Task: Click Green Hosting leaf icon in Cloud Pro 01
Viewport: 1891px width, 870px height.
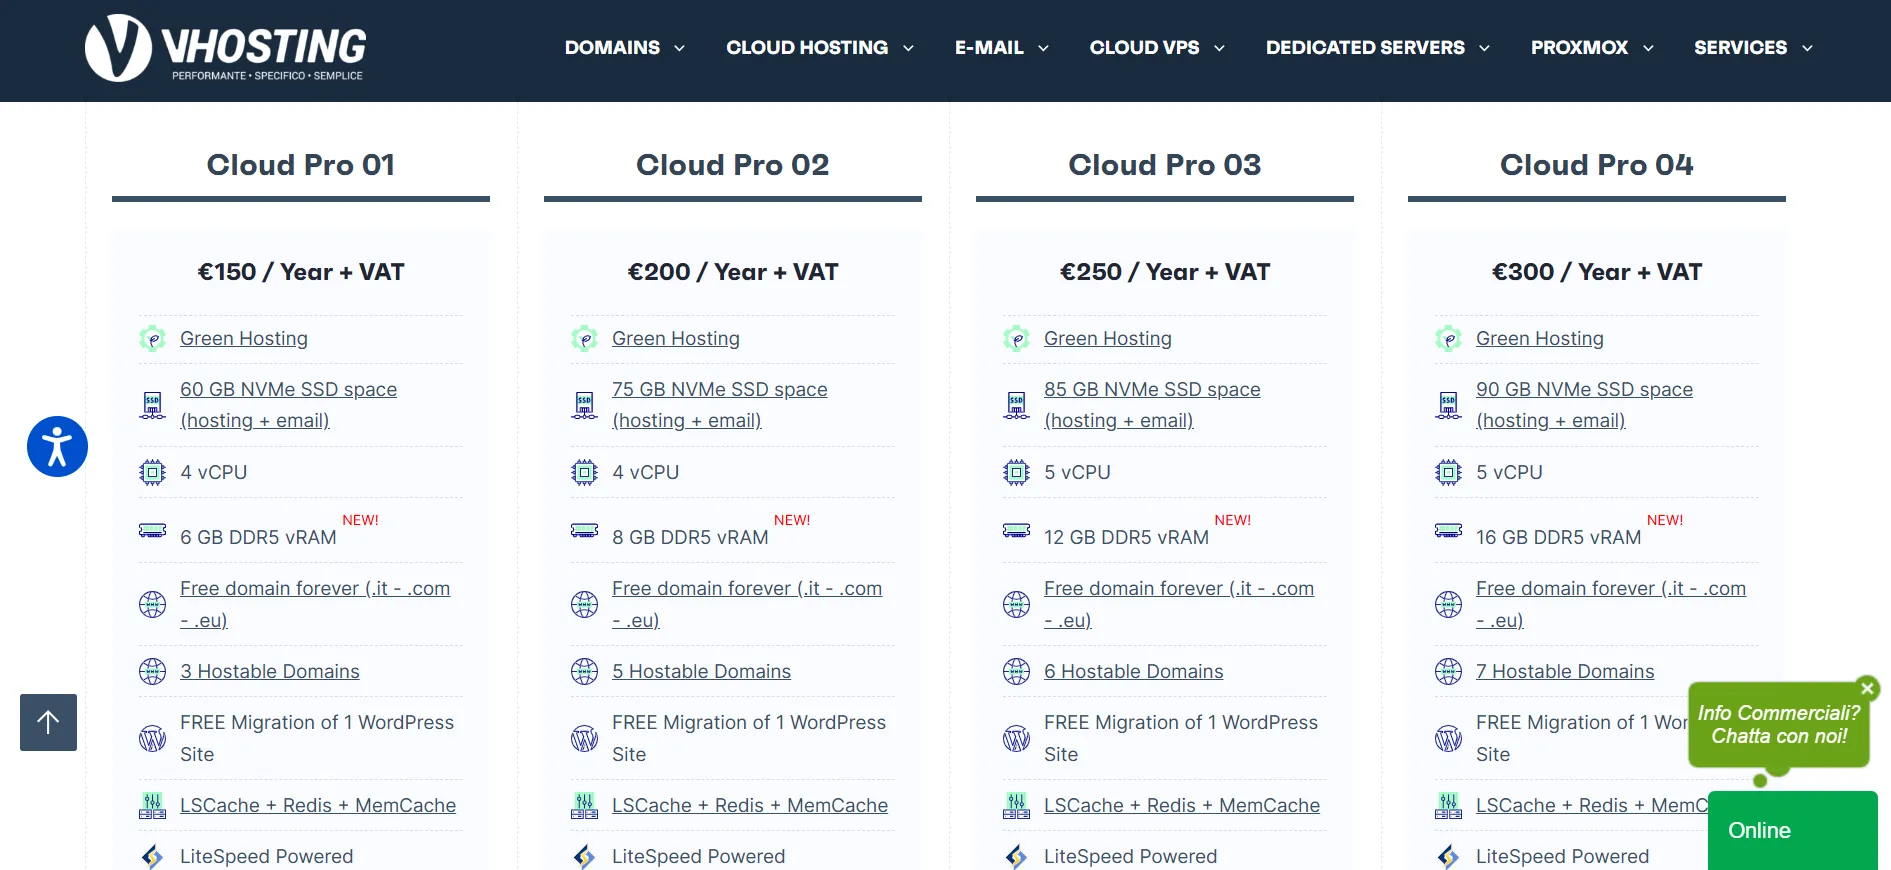Action: [x=152, y=339]
